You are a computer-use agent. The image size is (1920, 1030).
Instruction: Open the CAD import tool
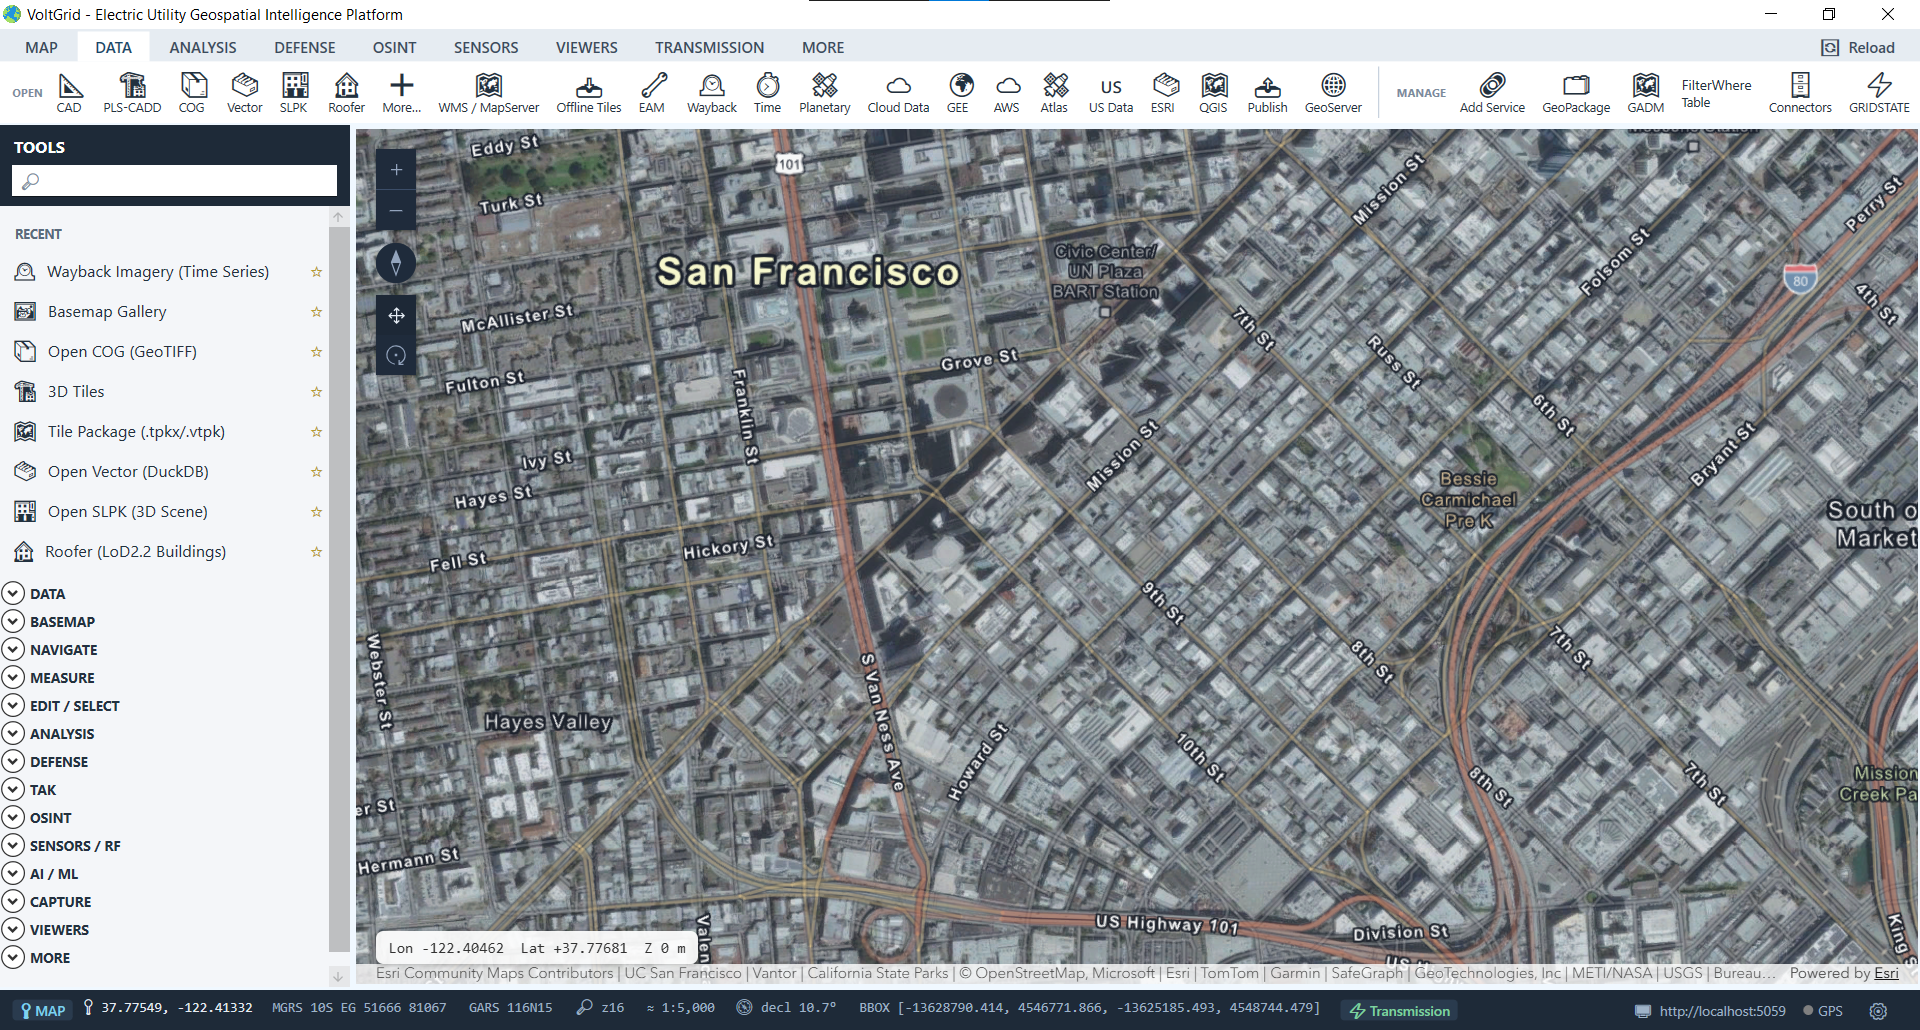(x=69, y=93)
